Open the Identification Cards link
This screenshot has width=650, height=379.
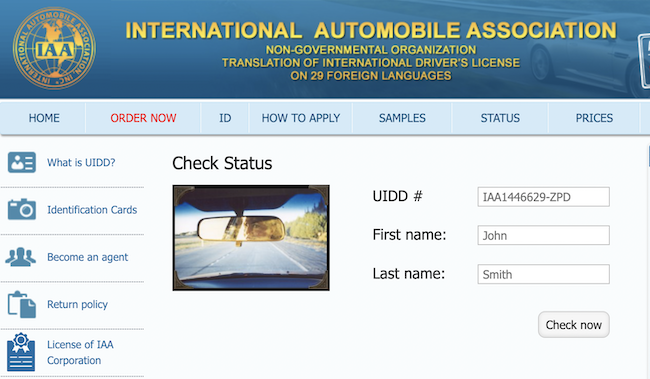[92, 210]
